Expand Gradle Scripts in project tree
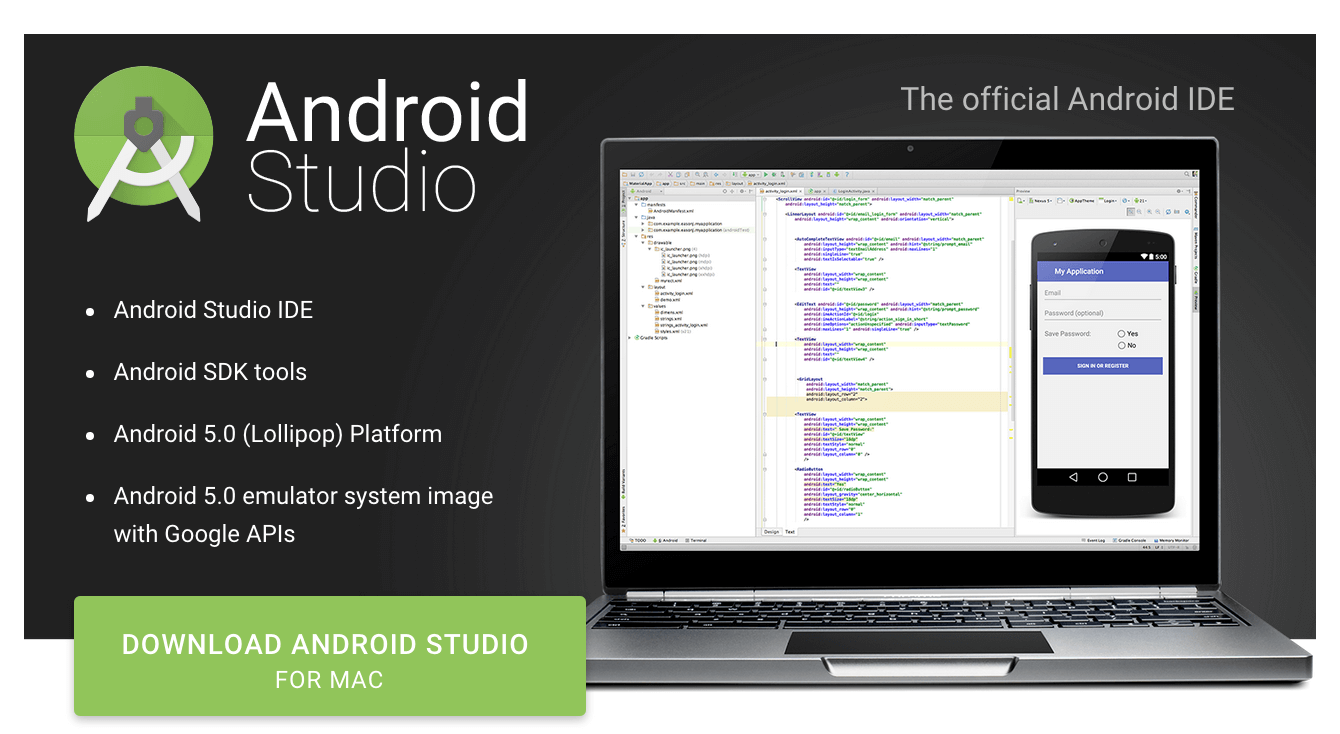 (630, 338)
